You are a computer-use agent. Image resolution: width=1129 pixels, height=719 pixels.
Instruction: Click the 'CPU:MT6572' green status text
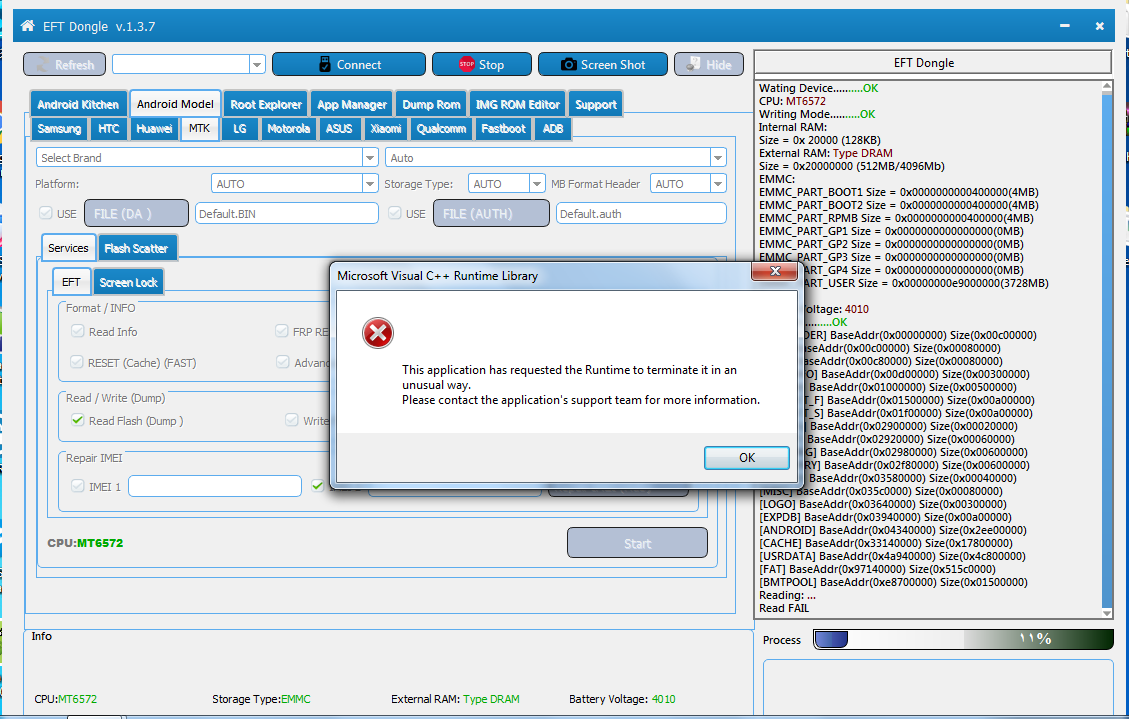pos(85,543)
